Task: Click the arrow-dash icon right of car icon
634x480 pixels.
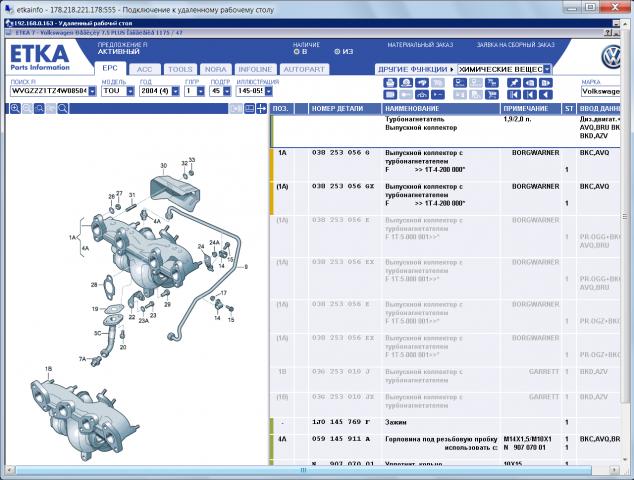Action: [x=438, y=95]
